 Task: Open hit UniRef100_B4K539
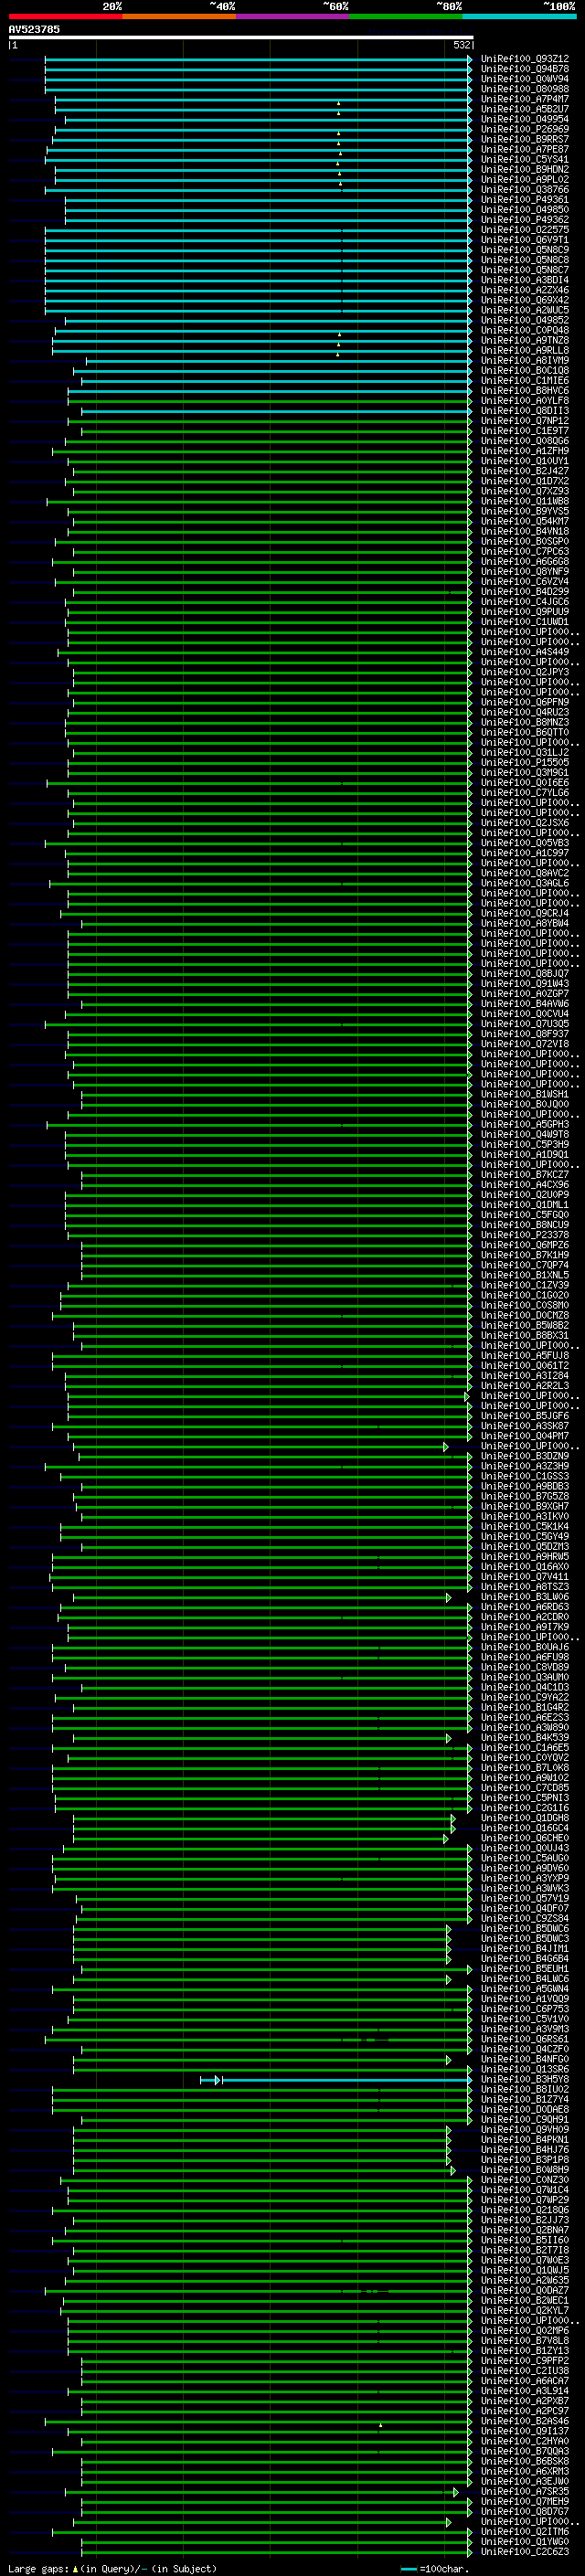coord(525,1738)
